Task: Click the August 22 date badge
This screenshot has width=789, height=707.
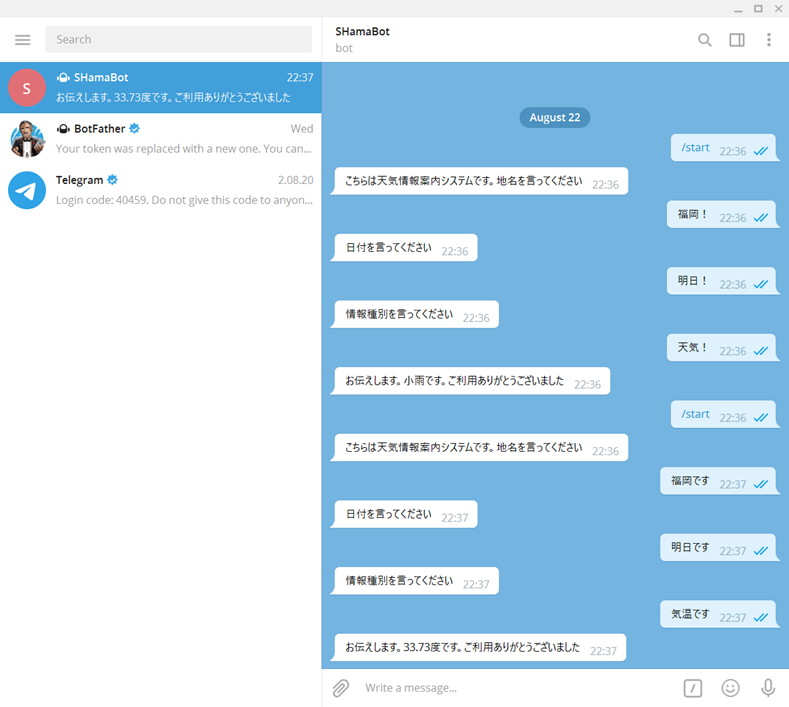Action: [x=554, y=117]
